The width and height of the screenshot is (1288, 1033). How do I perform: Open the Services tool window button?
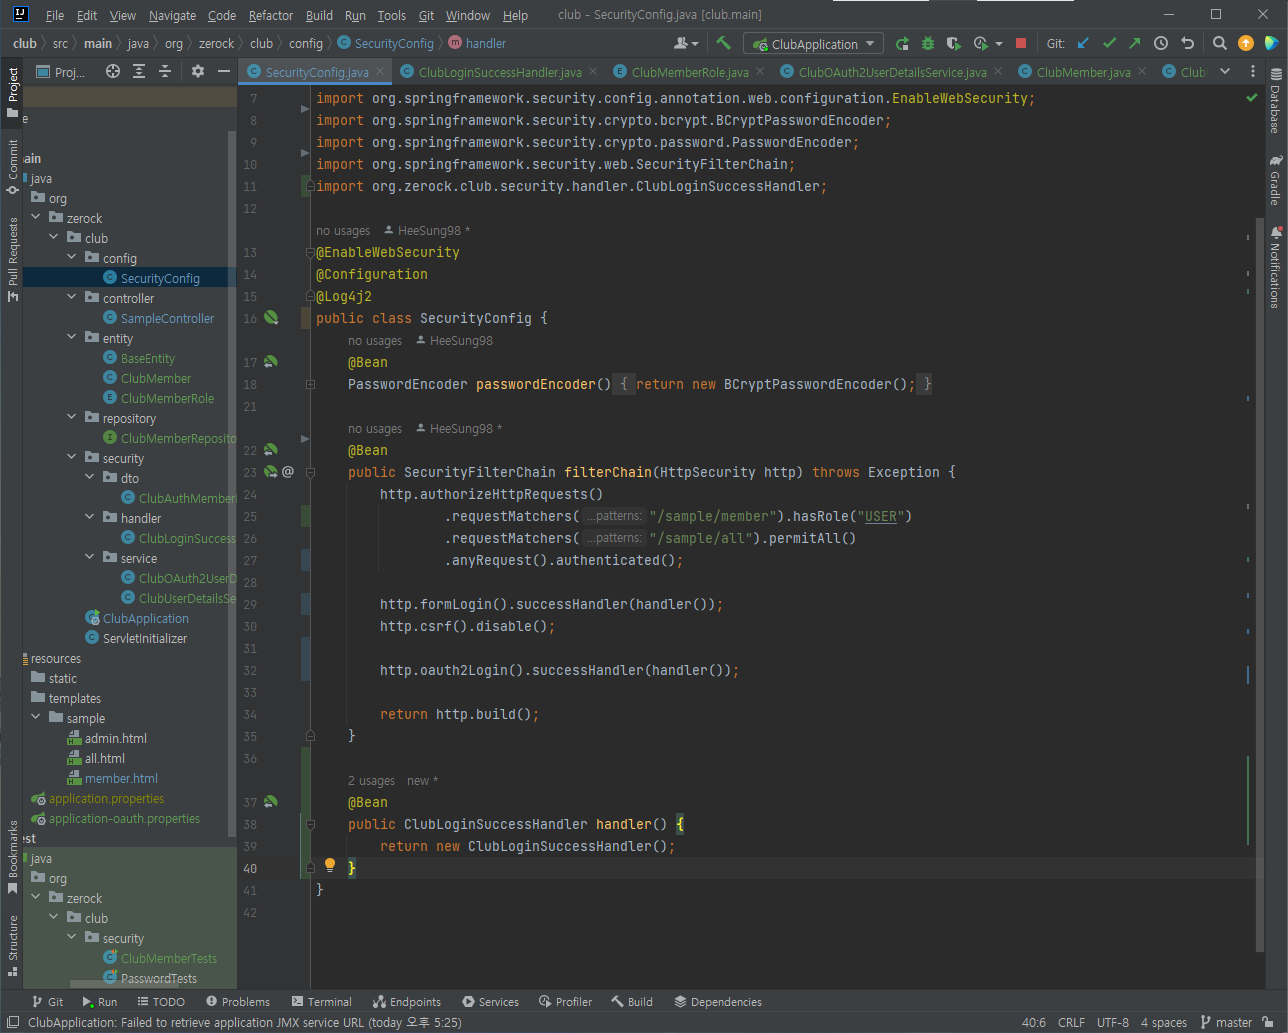point(490,1001)
